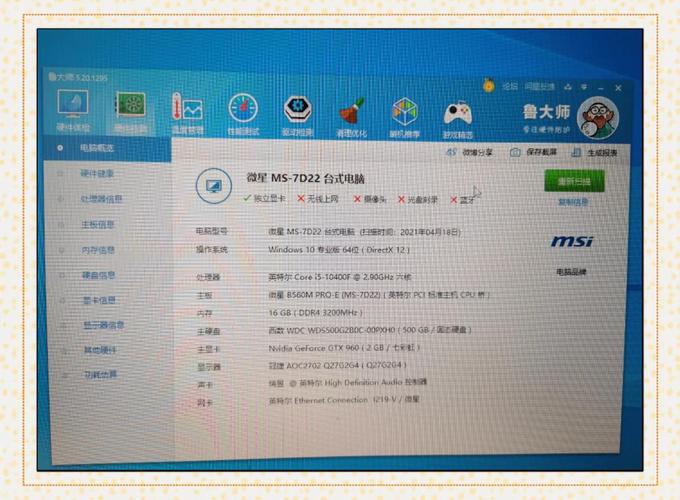Open the 论坛 forum link
This screenshot has height=500, width=680.
pyautogui.click(x=510, y=86)
